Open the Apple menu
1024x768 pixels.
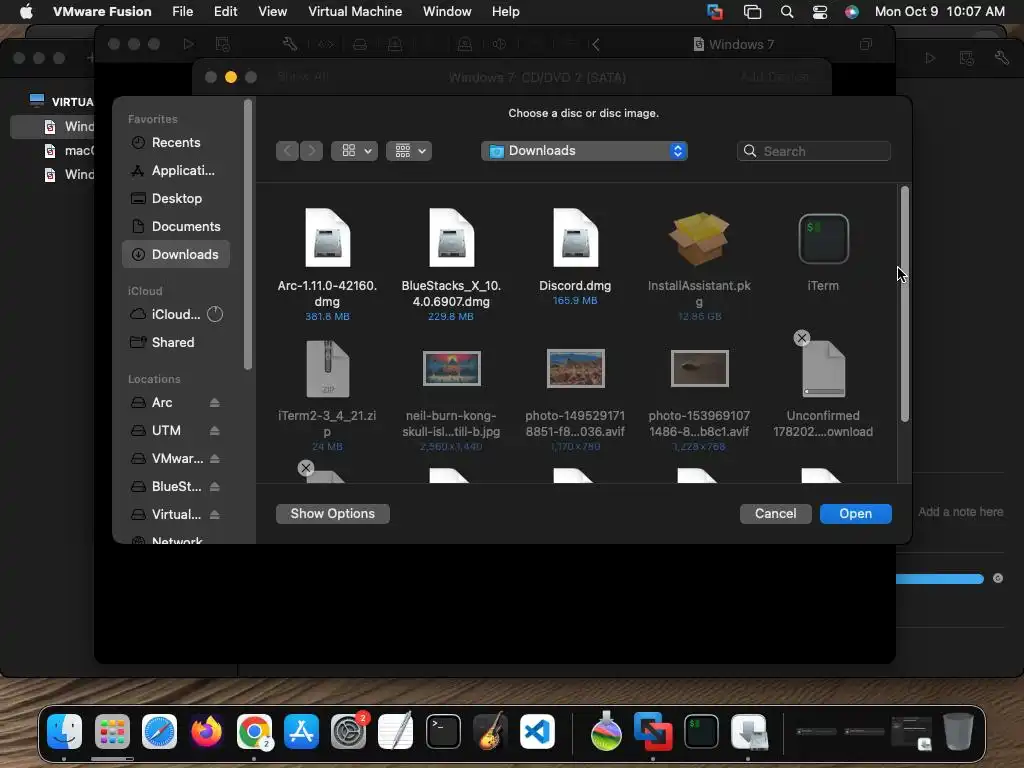point(26,12)
